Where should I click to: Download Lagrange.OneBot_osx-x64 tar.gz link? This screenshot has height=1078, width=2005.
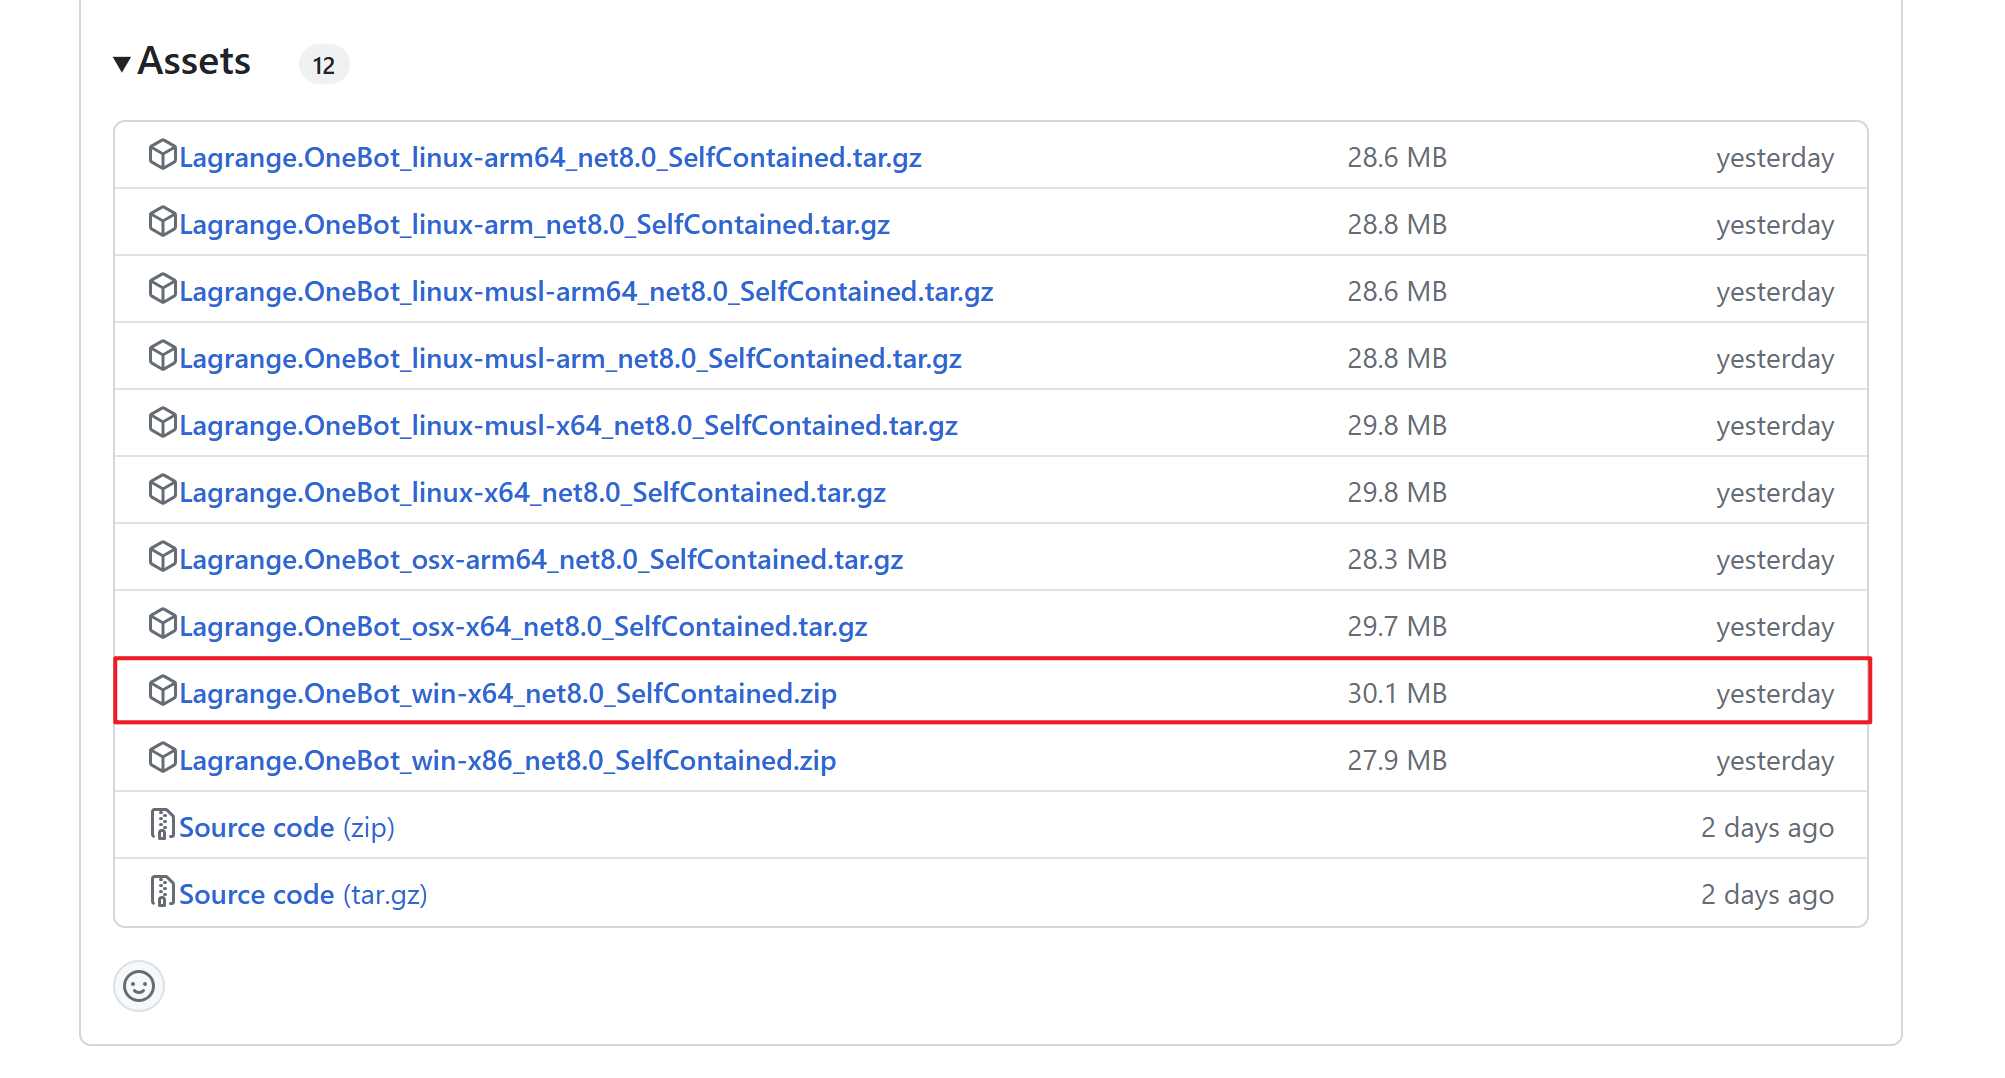click(523, 627)
